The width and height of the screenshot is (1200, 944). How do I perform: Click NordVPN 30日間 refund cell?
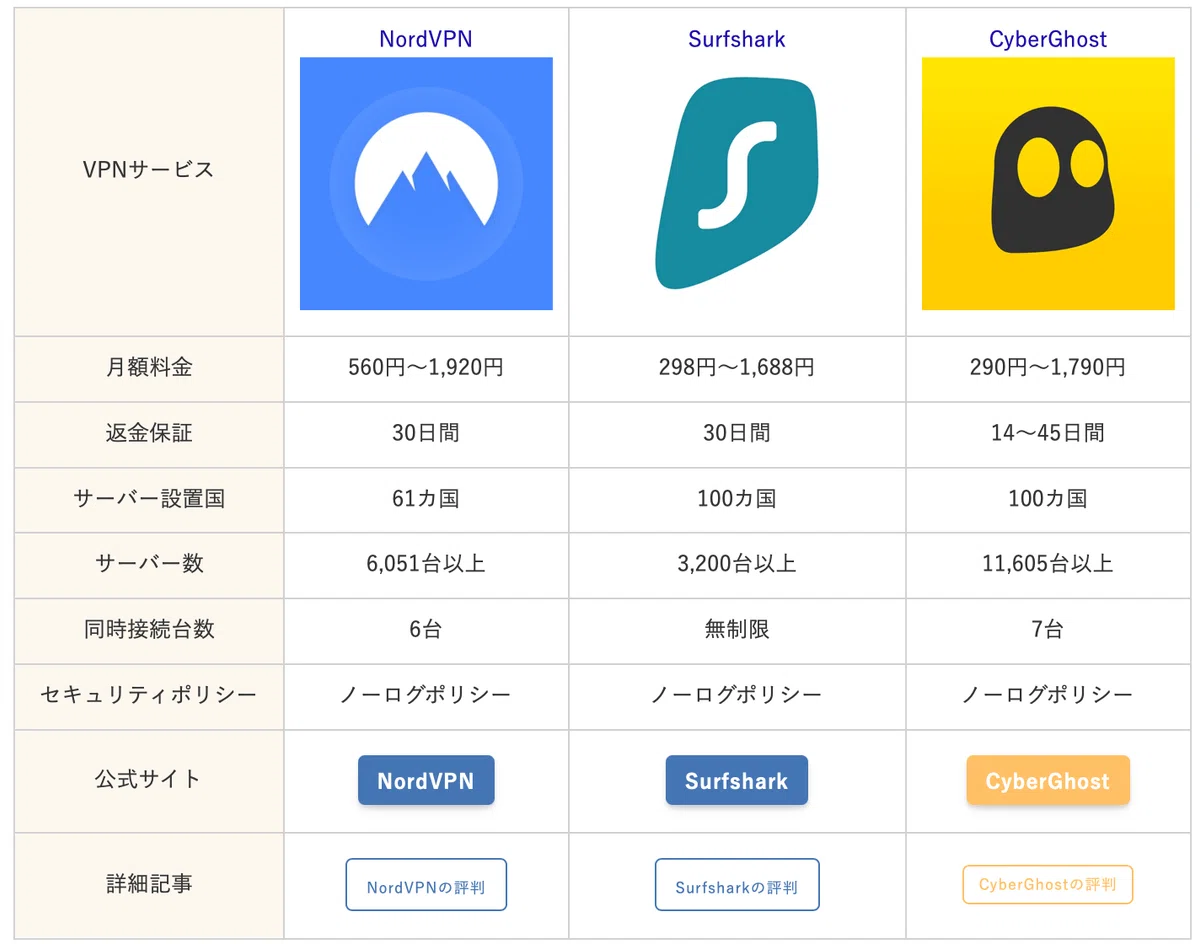point(426,434)
